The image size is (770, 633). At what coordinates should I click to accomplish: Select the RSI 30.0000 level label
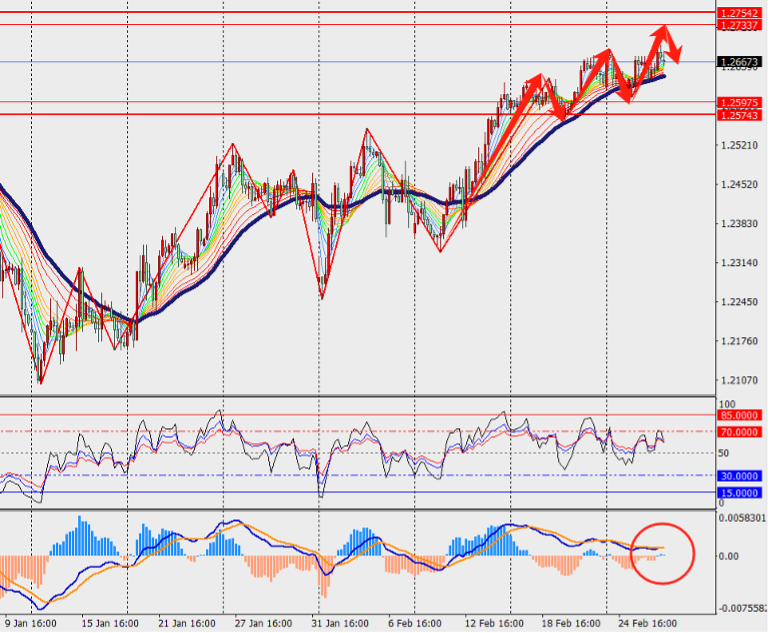(741, 476)
